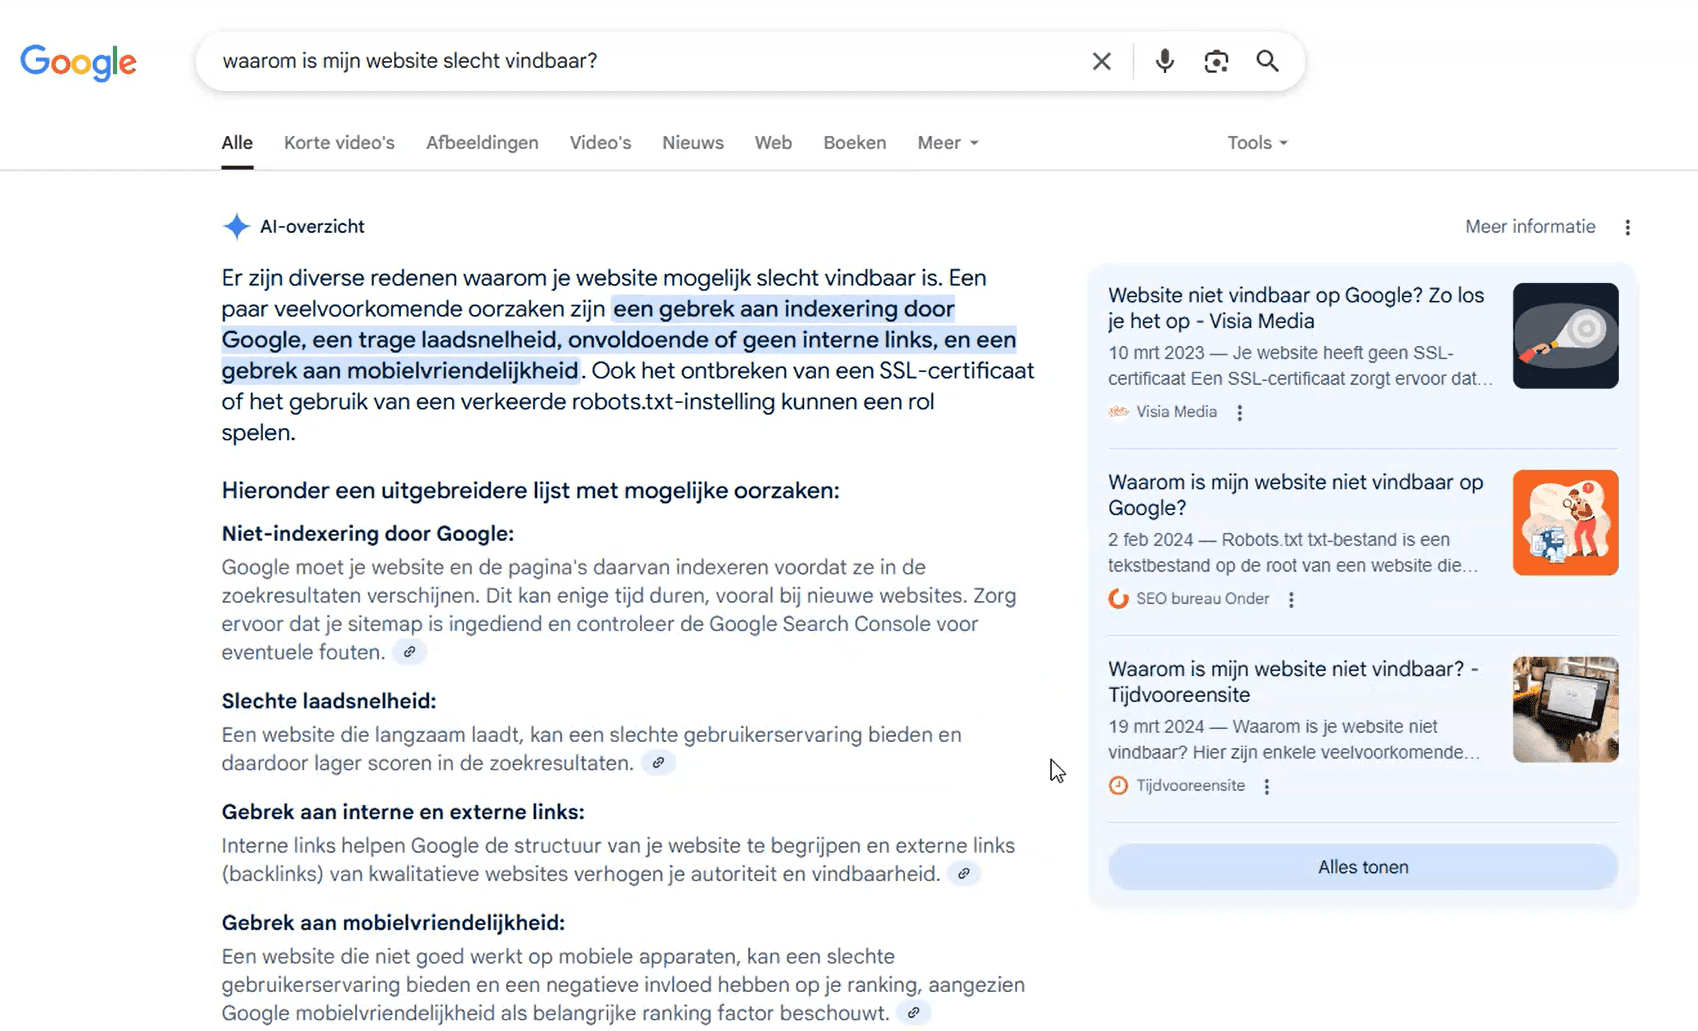Click the 'Niet-indexering door Google:' heading

click(x=368, y=534)
